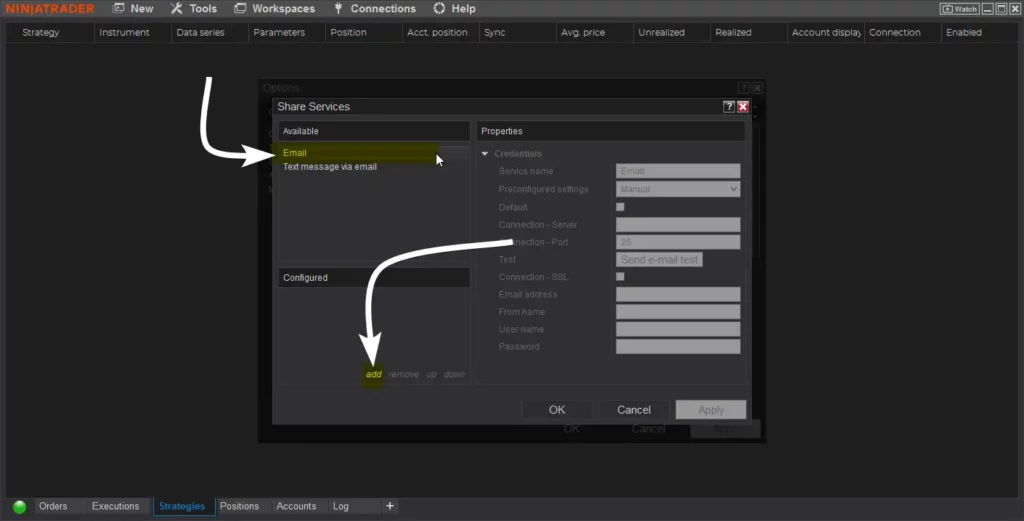The image size is (1024, 521).
Task: Add a new tab with plus icon
Action: pyautogui.click(x=390, y=506)
